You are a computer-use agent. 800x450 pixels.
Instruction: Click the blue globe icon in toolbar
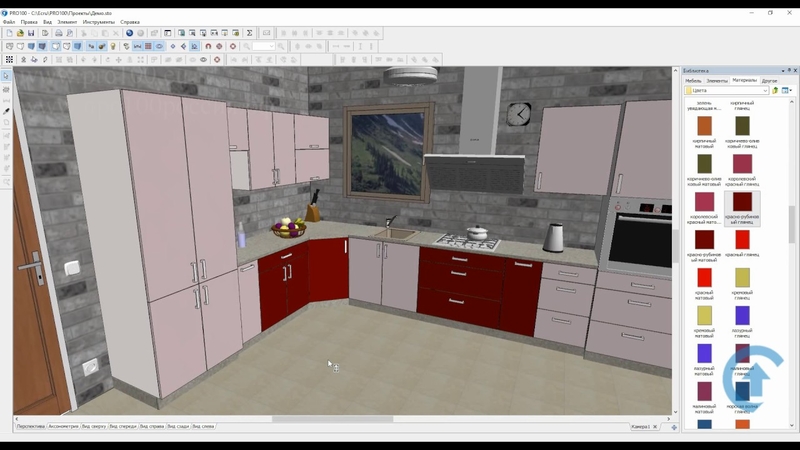click(129, 32)
